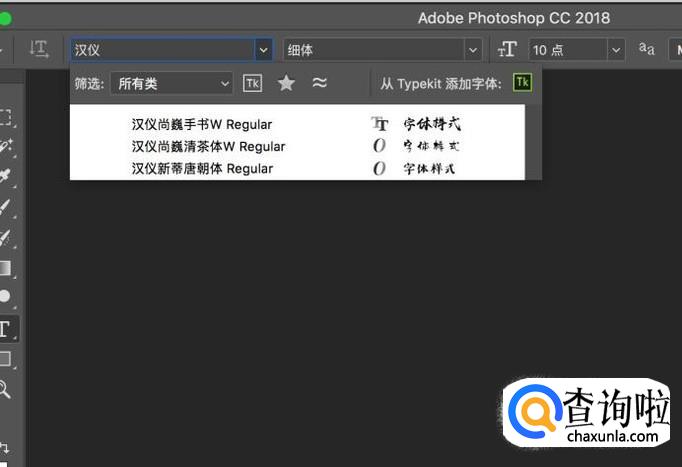The width and height of the screenshot is (682, 467).
Task: Select the Rectangular Marquee tool
Action: pyautogui.click(x=5, y=117)
